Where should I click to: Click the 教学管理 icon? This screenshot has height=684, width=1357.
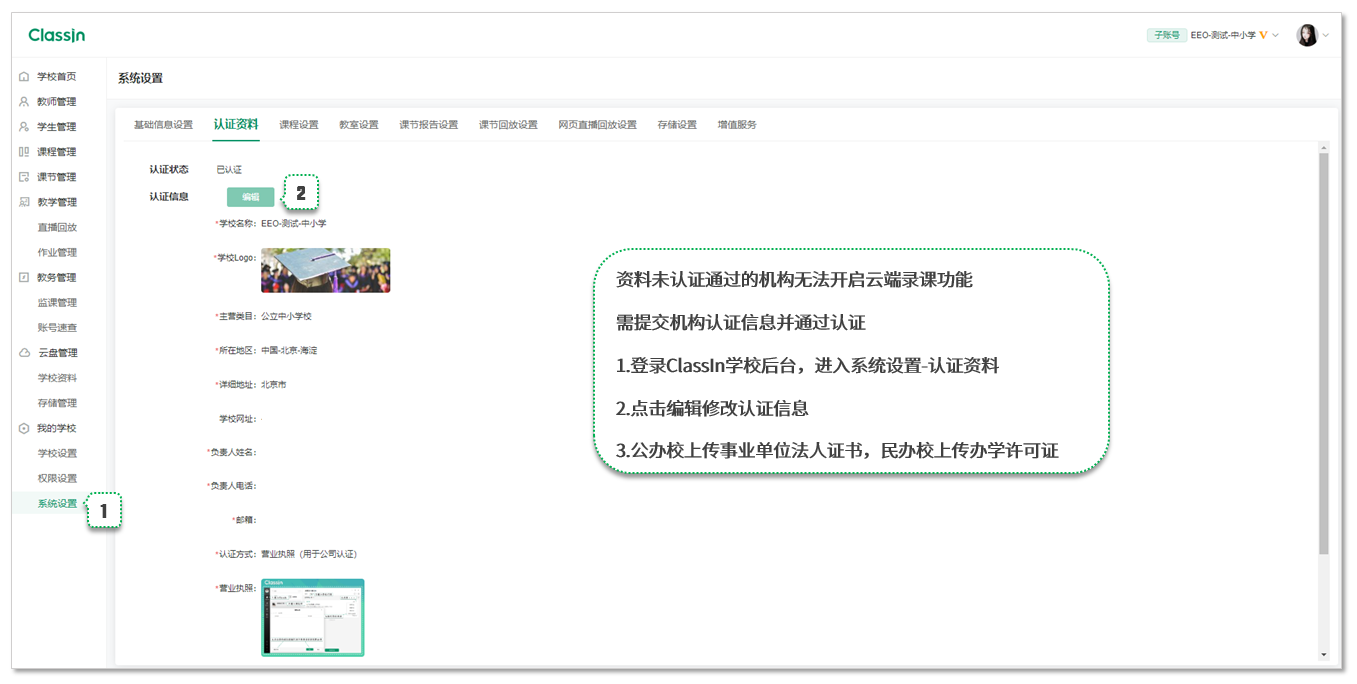click(24, 202)
